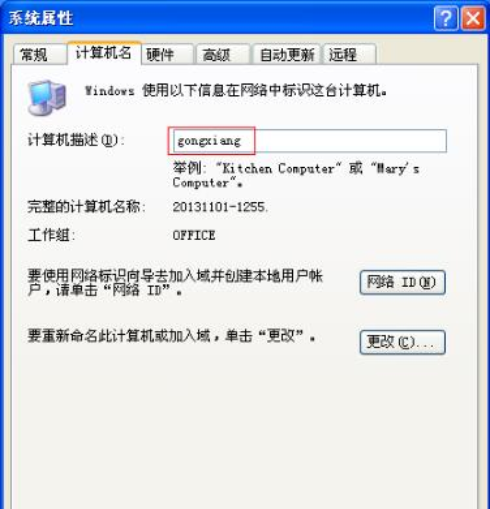Click the 完整的计算机名称 label
This screenshot has height=509, width=490.
coord(86,207)
